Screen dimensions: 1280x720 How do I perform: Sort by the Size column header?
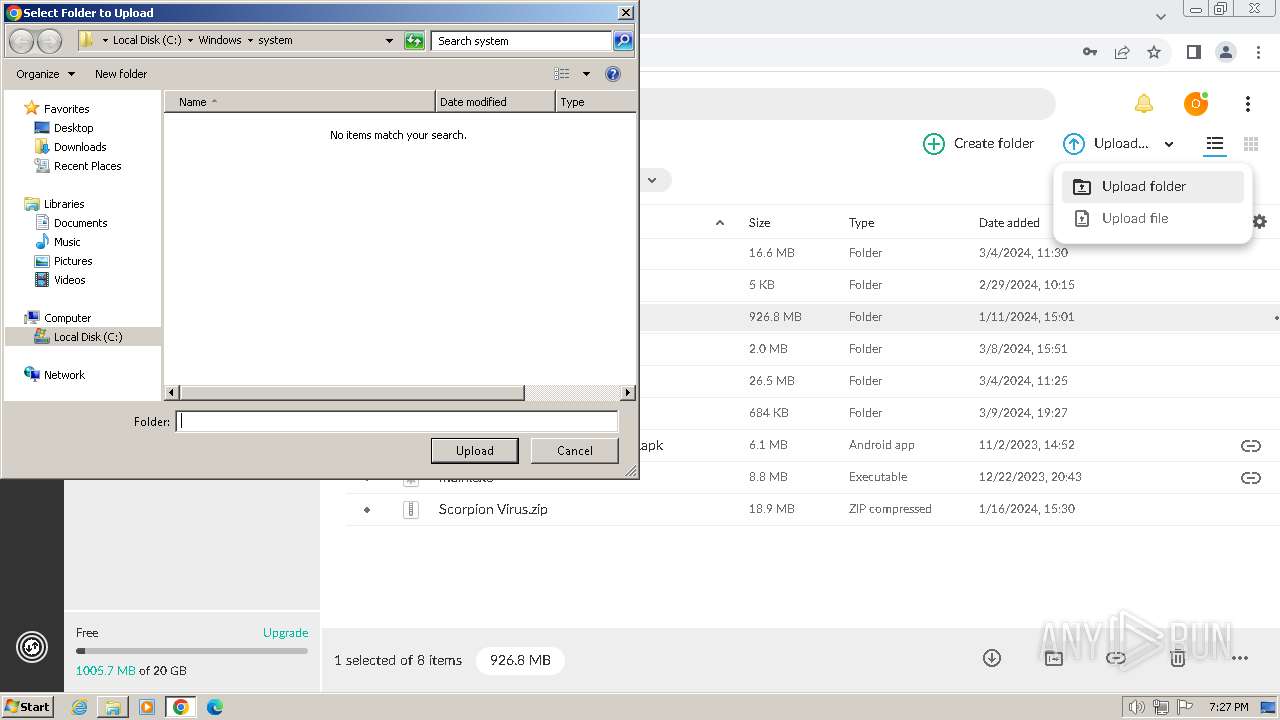759,223
